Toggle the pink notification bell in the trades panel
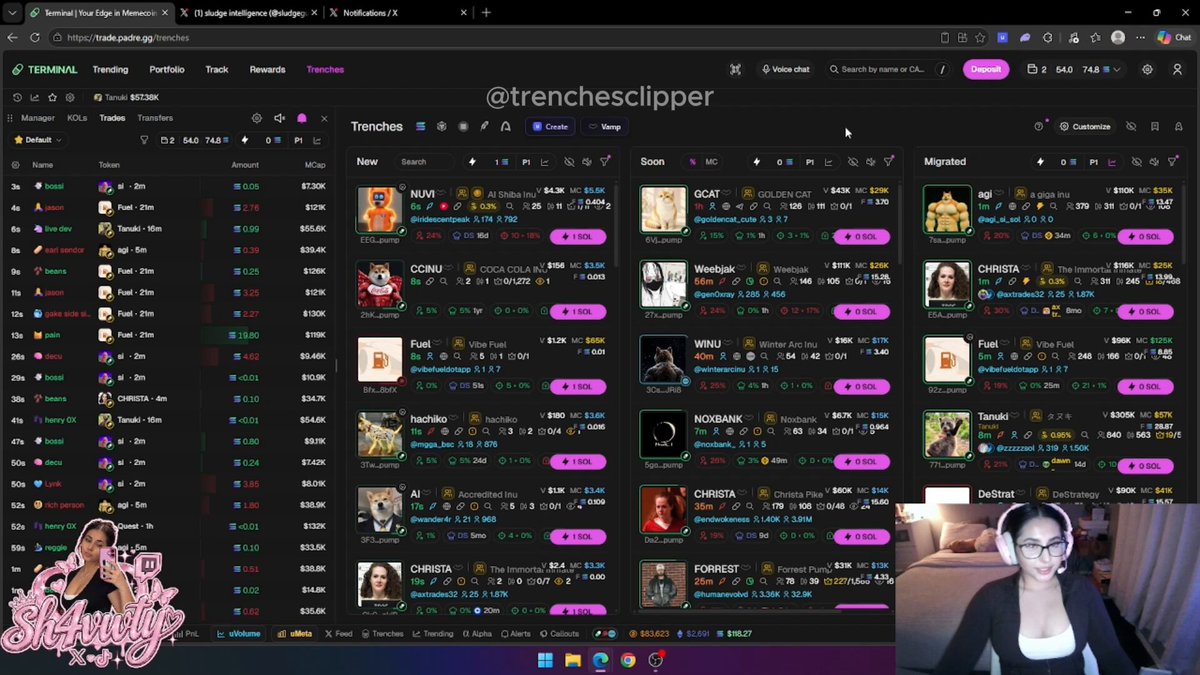The width and height of the screenshot is (1200, 675). pyautogui.click(x=302, y=118)
